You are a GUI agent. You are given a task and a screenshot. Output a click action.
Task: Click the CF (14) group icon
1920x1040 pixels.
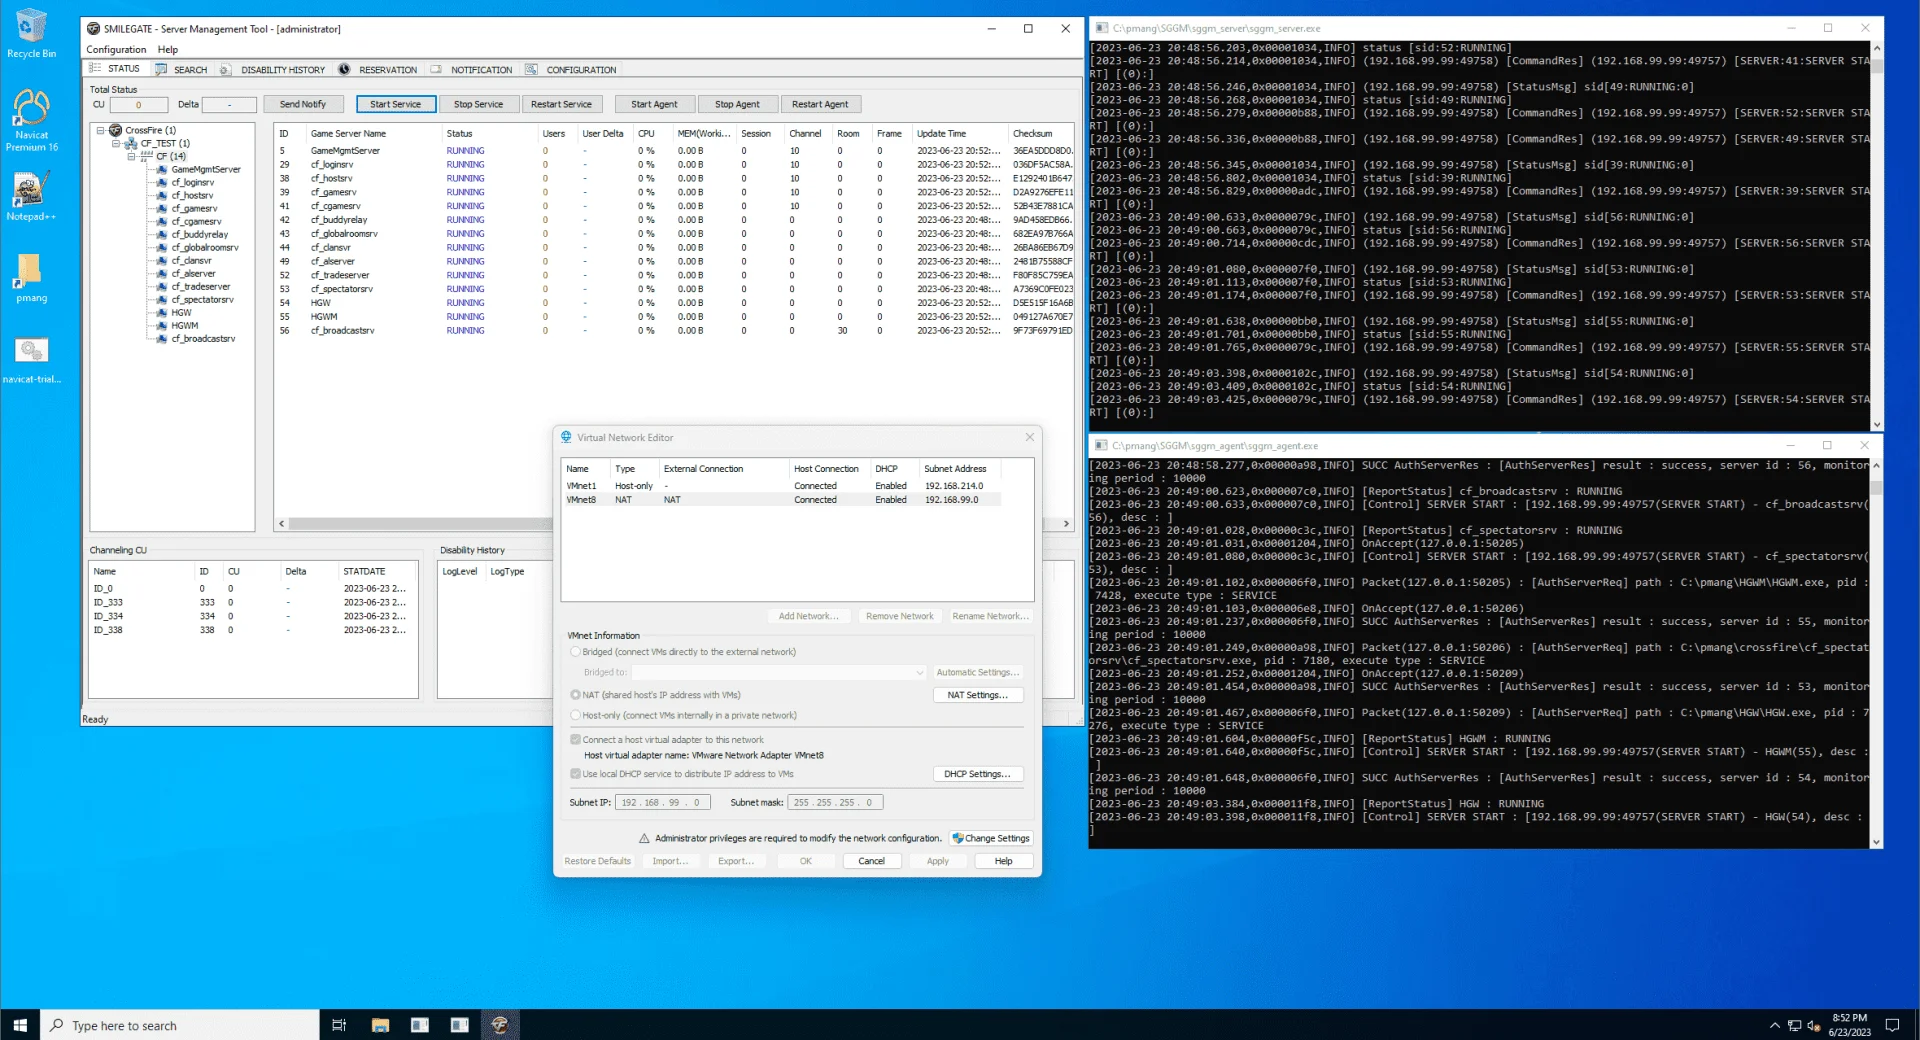click(x=147, y=156)
